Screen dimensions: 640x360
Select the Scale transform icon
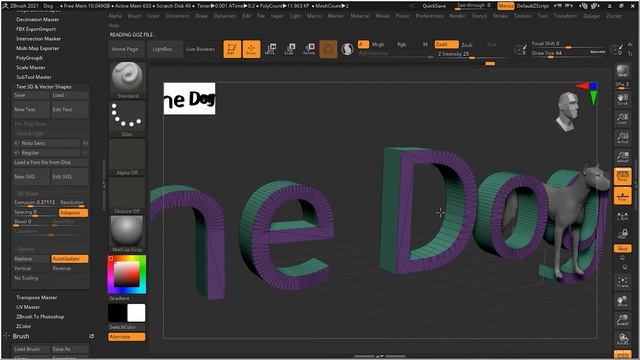(x=289, y=49)
